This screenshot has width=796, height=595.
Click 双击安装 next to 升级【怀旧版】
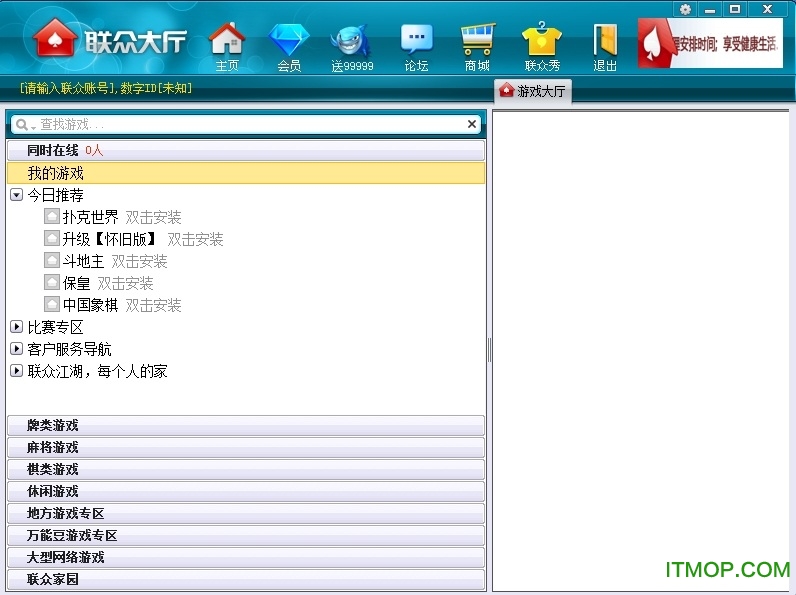coord(195,240)
